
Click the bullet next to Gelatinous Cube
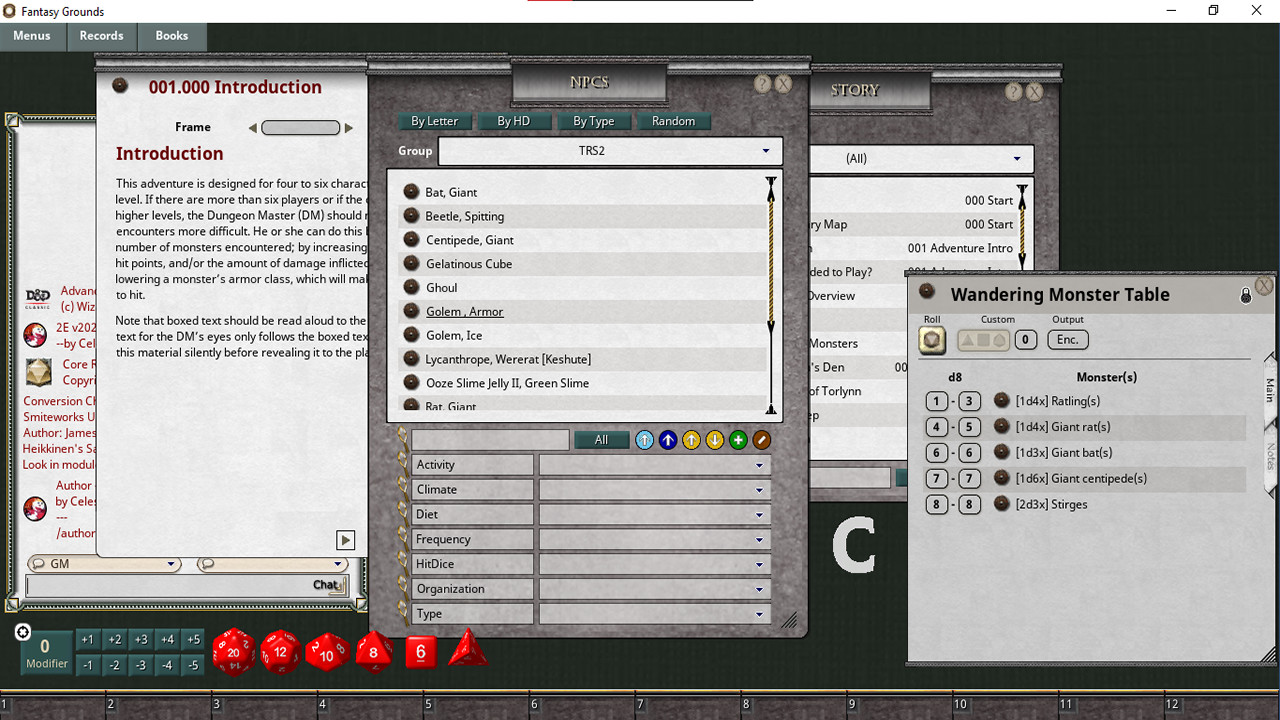[x=410, y=264]
